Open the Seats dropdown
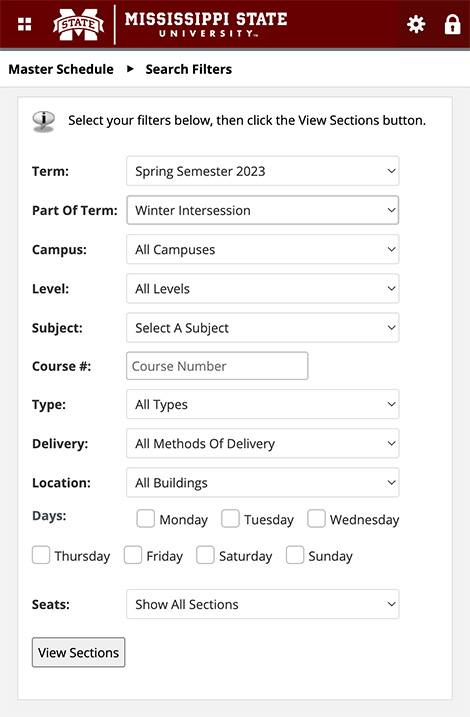This screenshot has width=470, height=717. [262, 605]
